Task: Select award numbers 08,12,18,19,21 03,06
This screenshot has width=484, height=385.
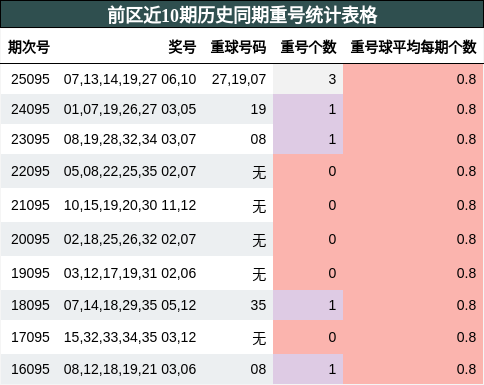Action: click(x=130, y=369)
